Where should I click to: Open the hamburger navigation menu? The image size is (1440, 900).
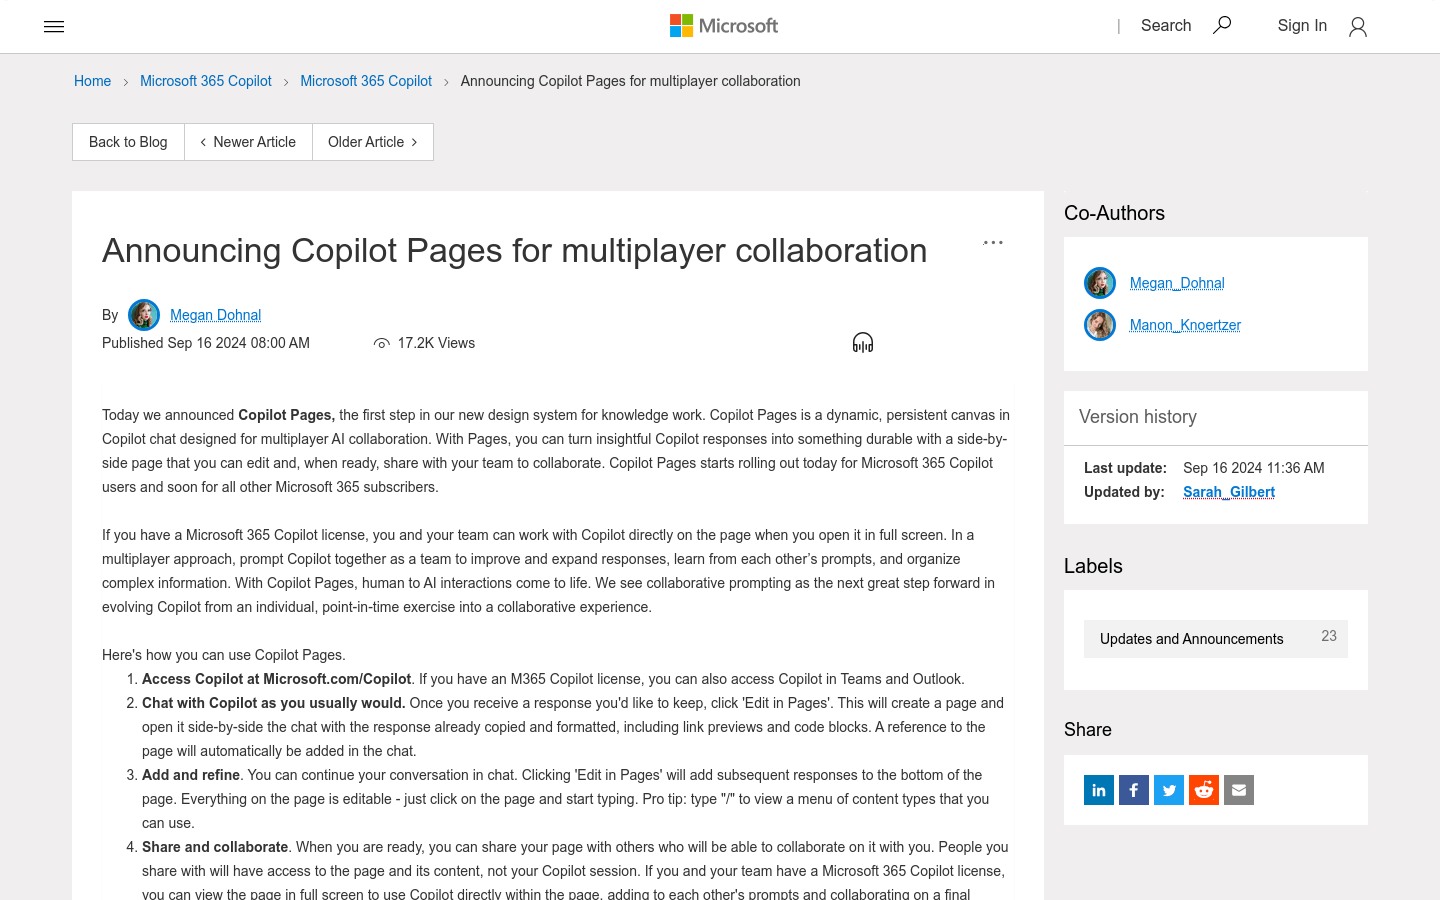[54, 26]
